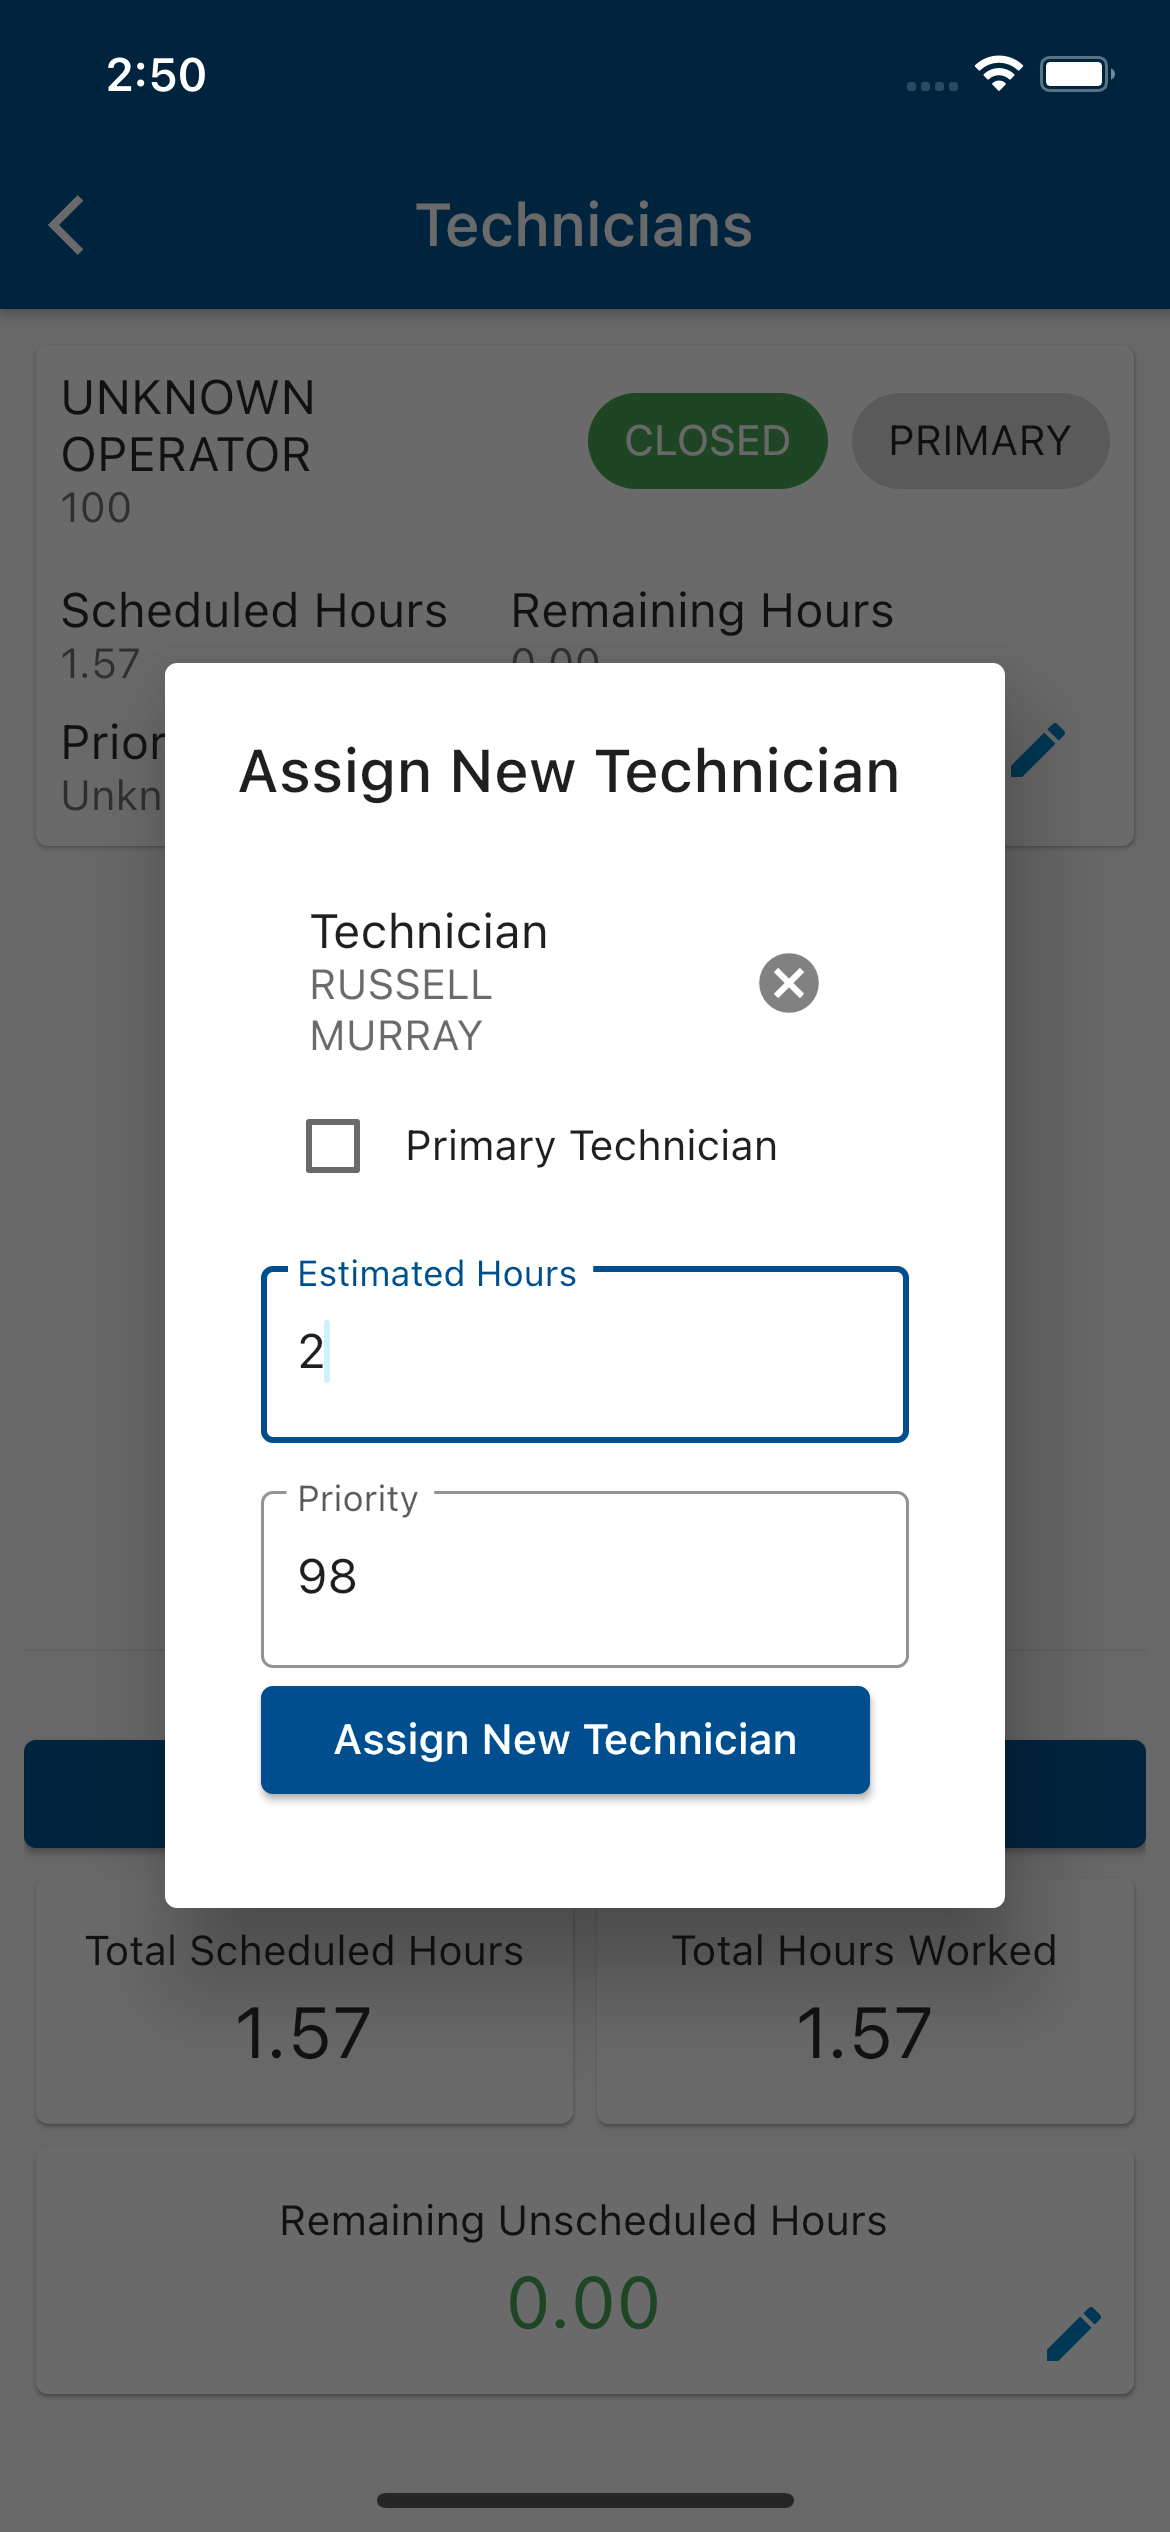Focus the Estimated Hours input field

pyautogui.click(x=584, y=1355)
